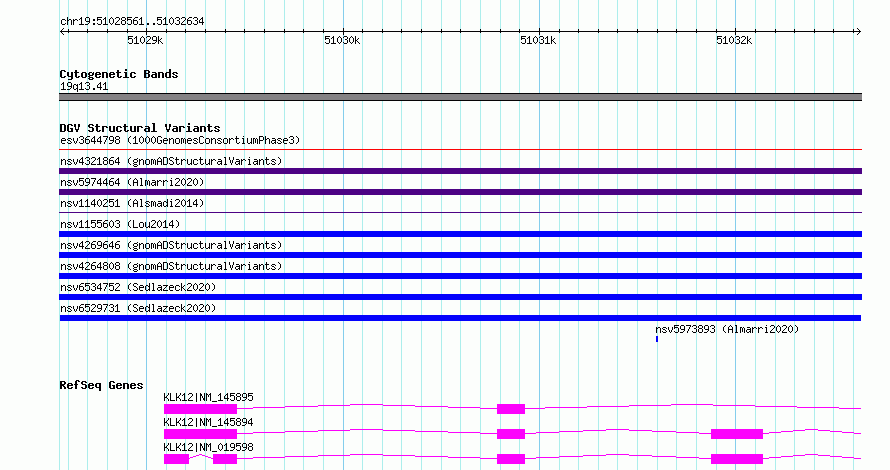Click the right arrow end of the ruler
The height and width of the screenshot is (470, 890).
[x=858, y=31]
